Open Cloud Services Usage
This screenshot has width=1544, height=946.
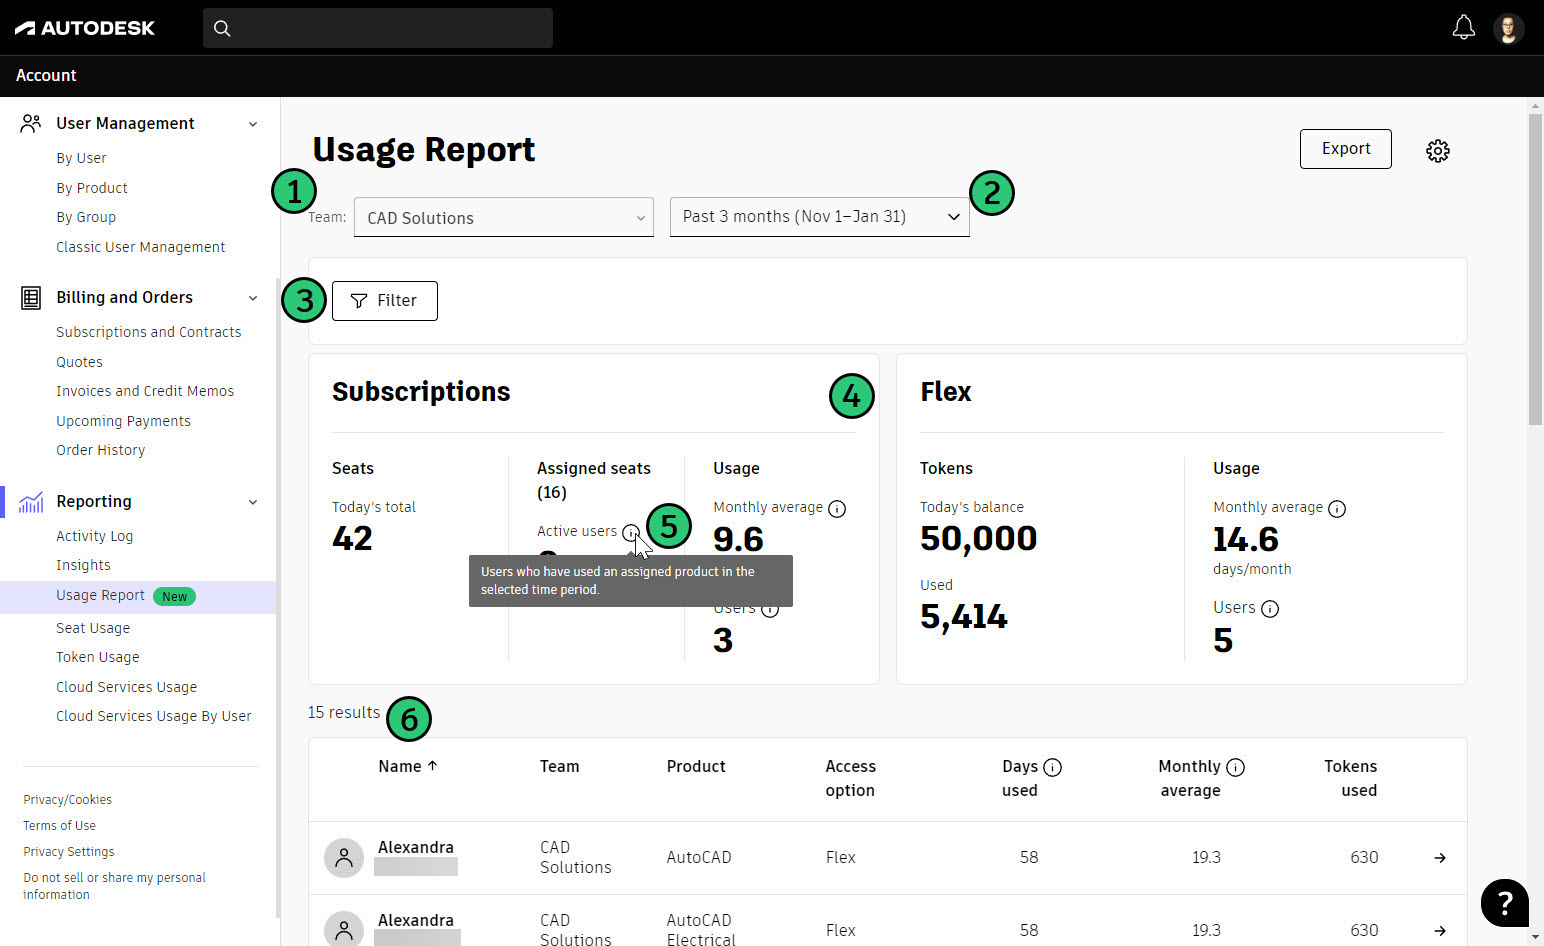127,687
